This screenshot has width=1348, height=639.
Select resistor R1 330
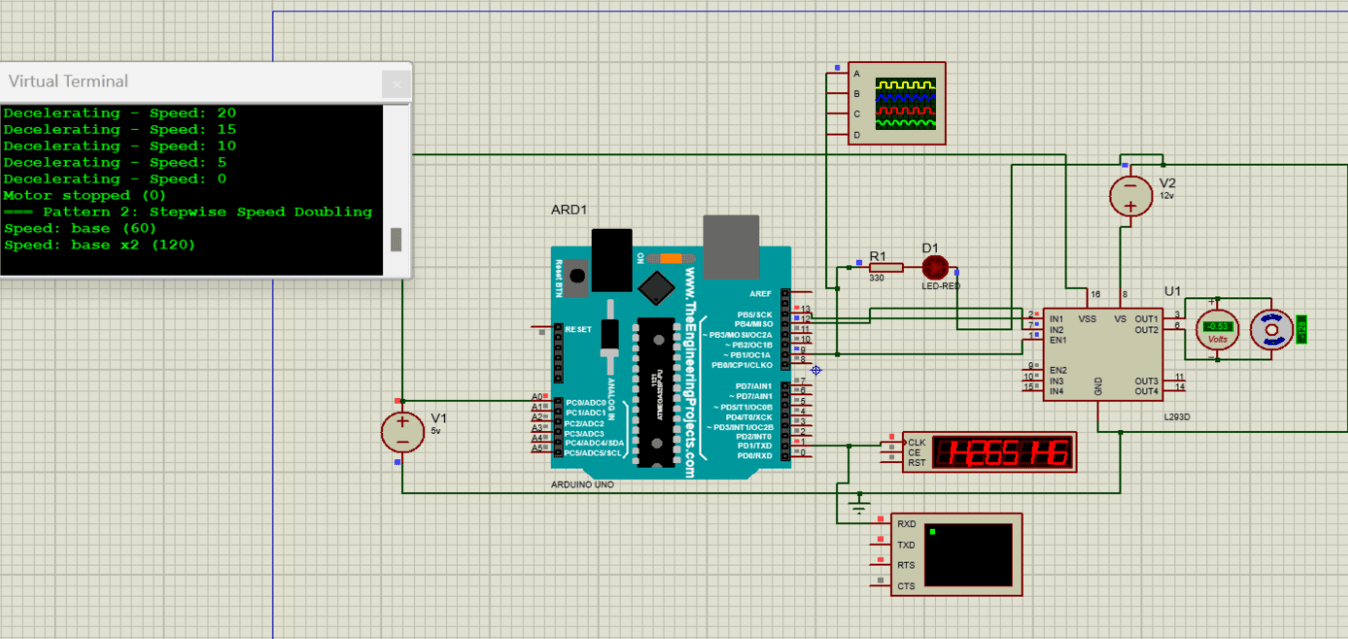pyautogui.click(x=884, y=267)
